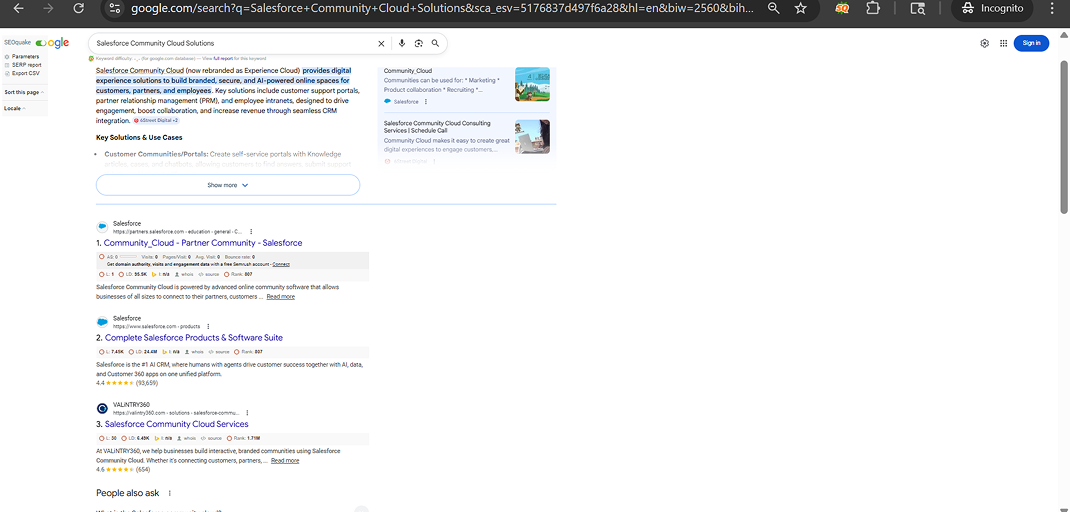Clear the search box with the X icon
This screenshot has height=512, width=1070.
381,43
